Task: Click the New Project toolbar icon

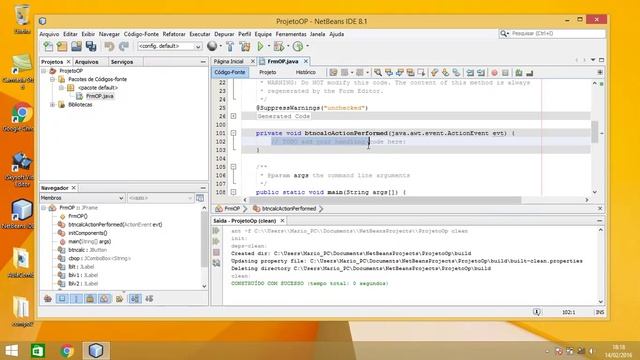Action: point(62,46)
